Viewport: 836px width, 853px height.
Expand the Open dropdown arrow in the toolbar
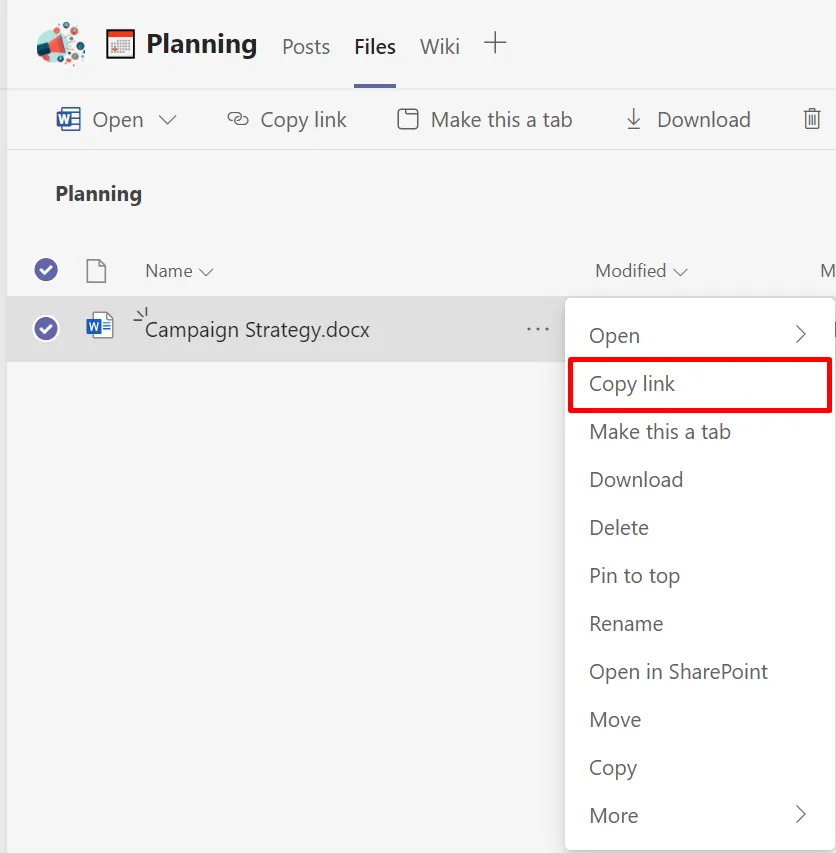click(168, 120)
